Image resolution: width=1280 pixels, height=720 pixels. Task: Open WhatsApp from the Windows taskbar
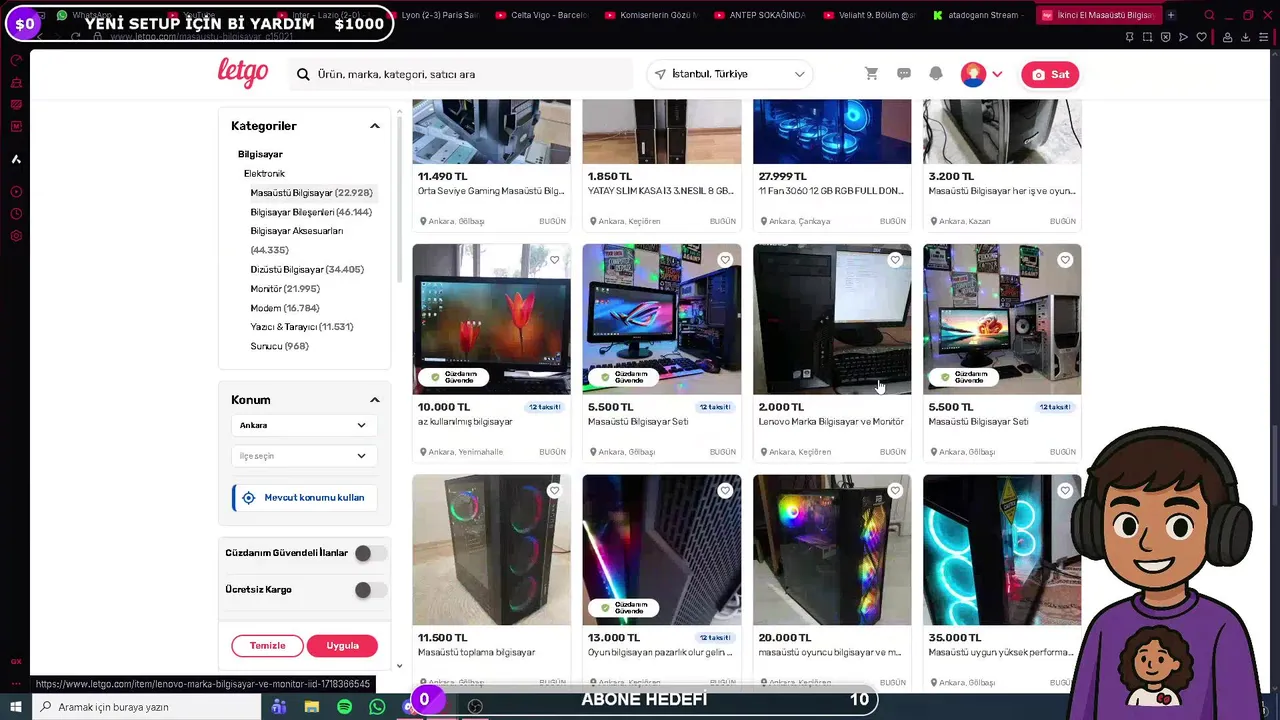click(377, 706)
